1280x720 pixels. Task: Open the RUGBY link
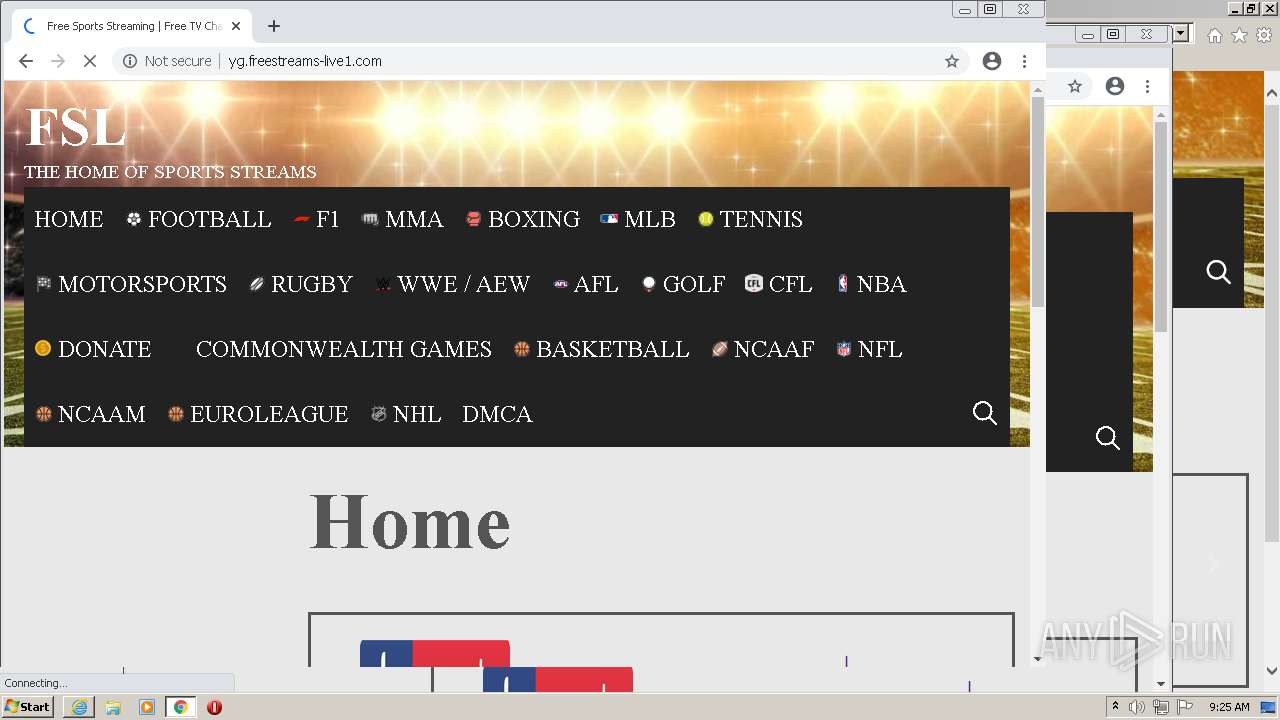pyautogui.click(x=301, y=284)
